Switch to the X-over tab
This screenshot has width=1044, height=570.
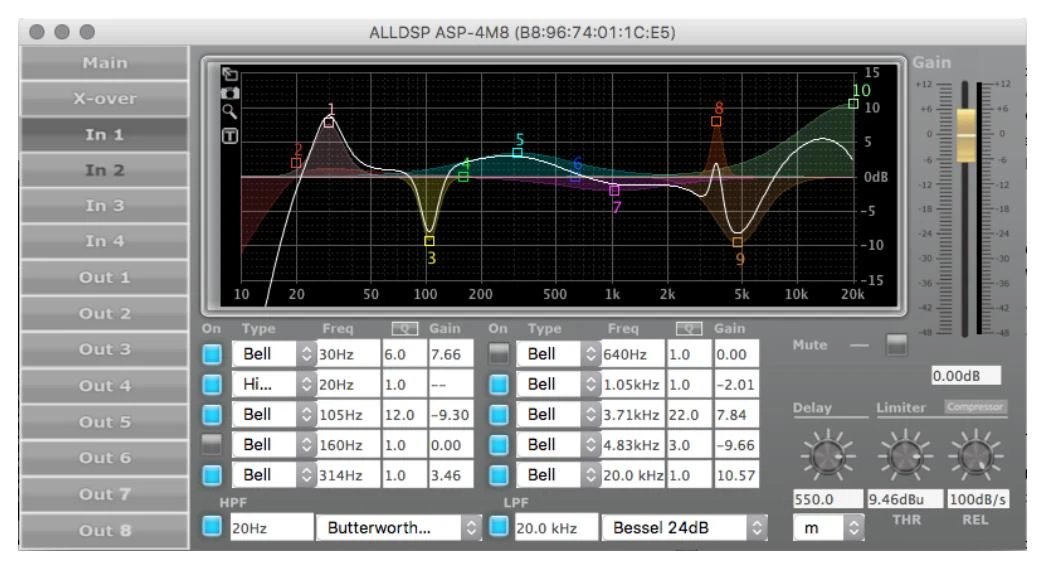pos(105,99)
